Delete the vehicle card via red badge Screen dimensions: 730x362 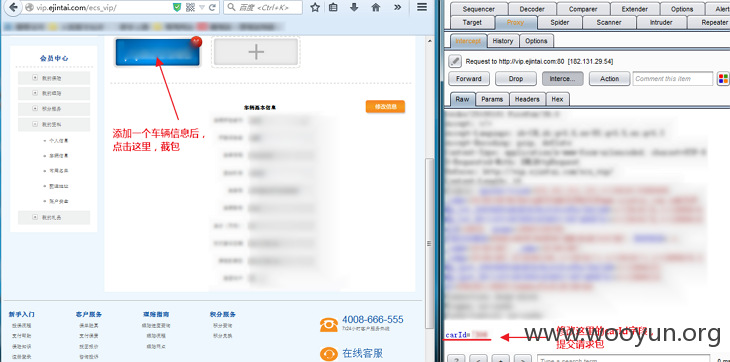pyautogui.click(x=196, y=42)
